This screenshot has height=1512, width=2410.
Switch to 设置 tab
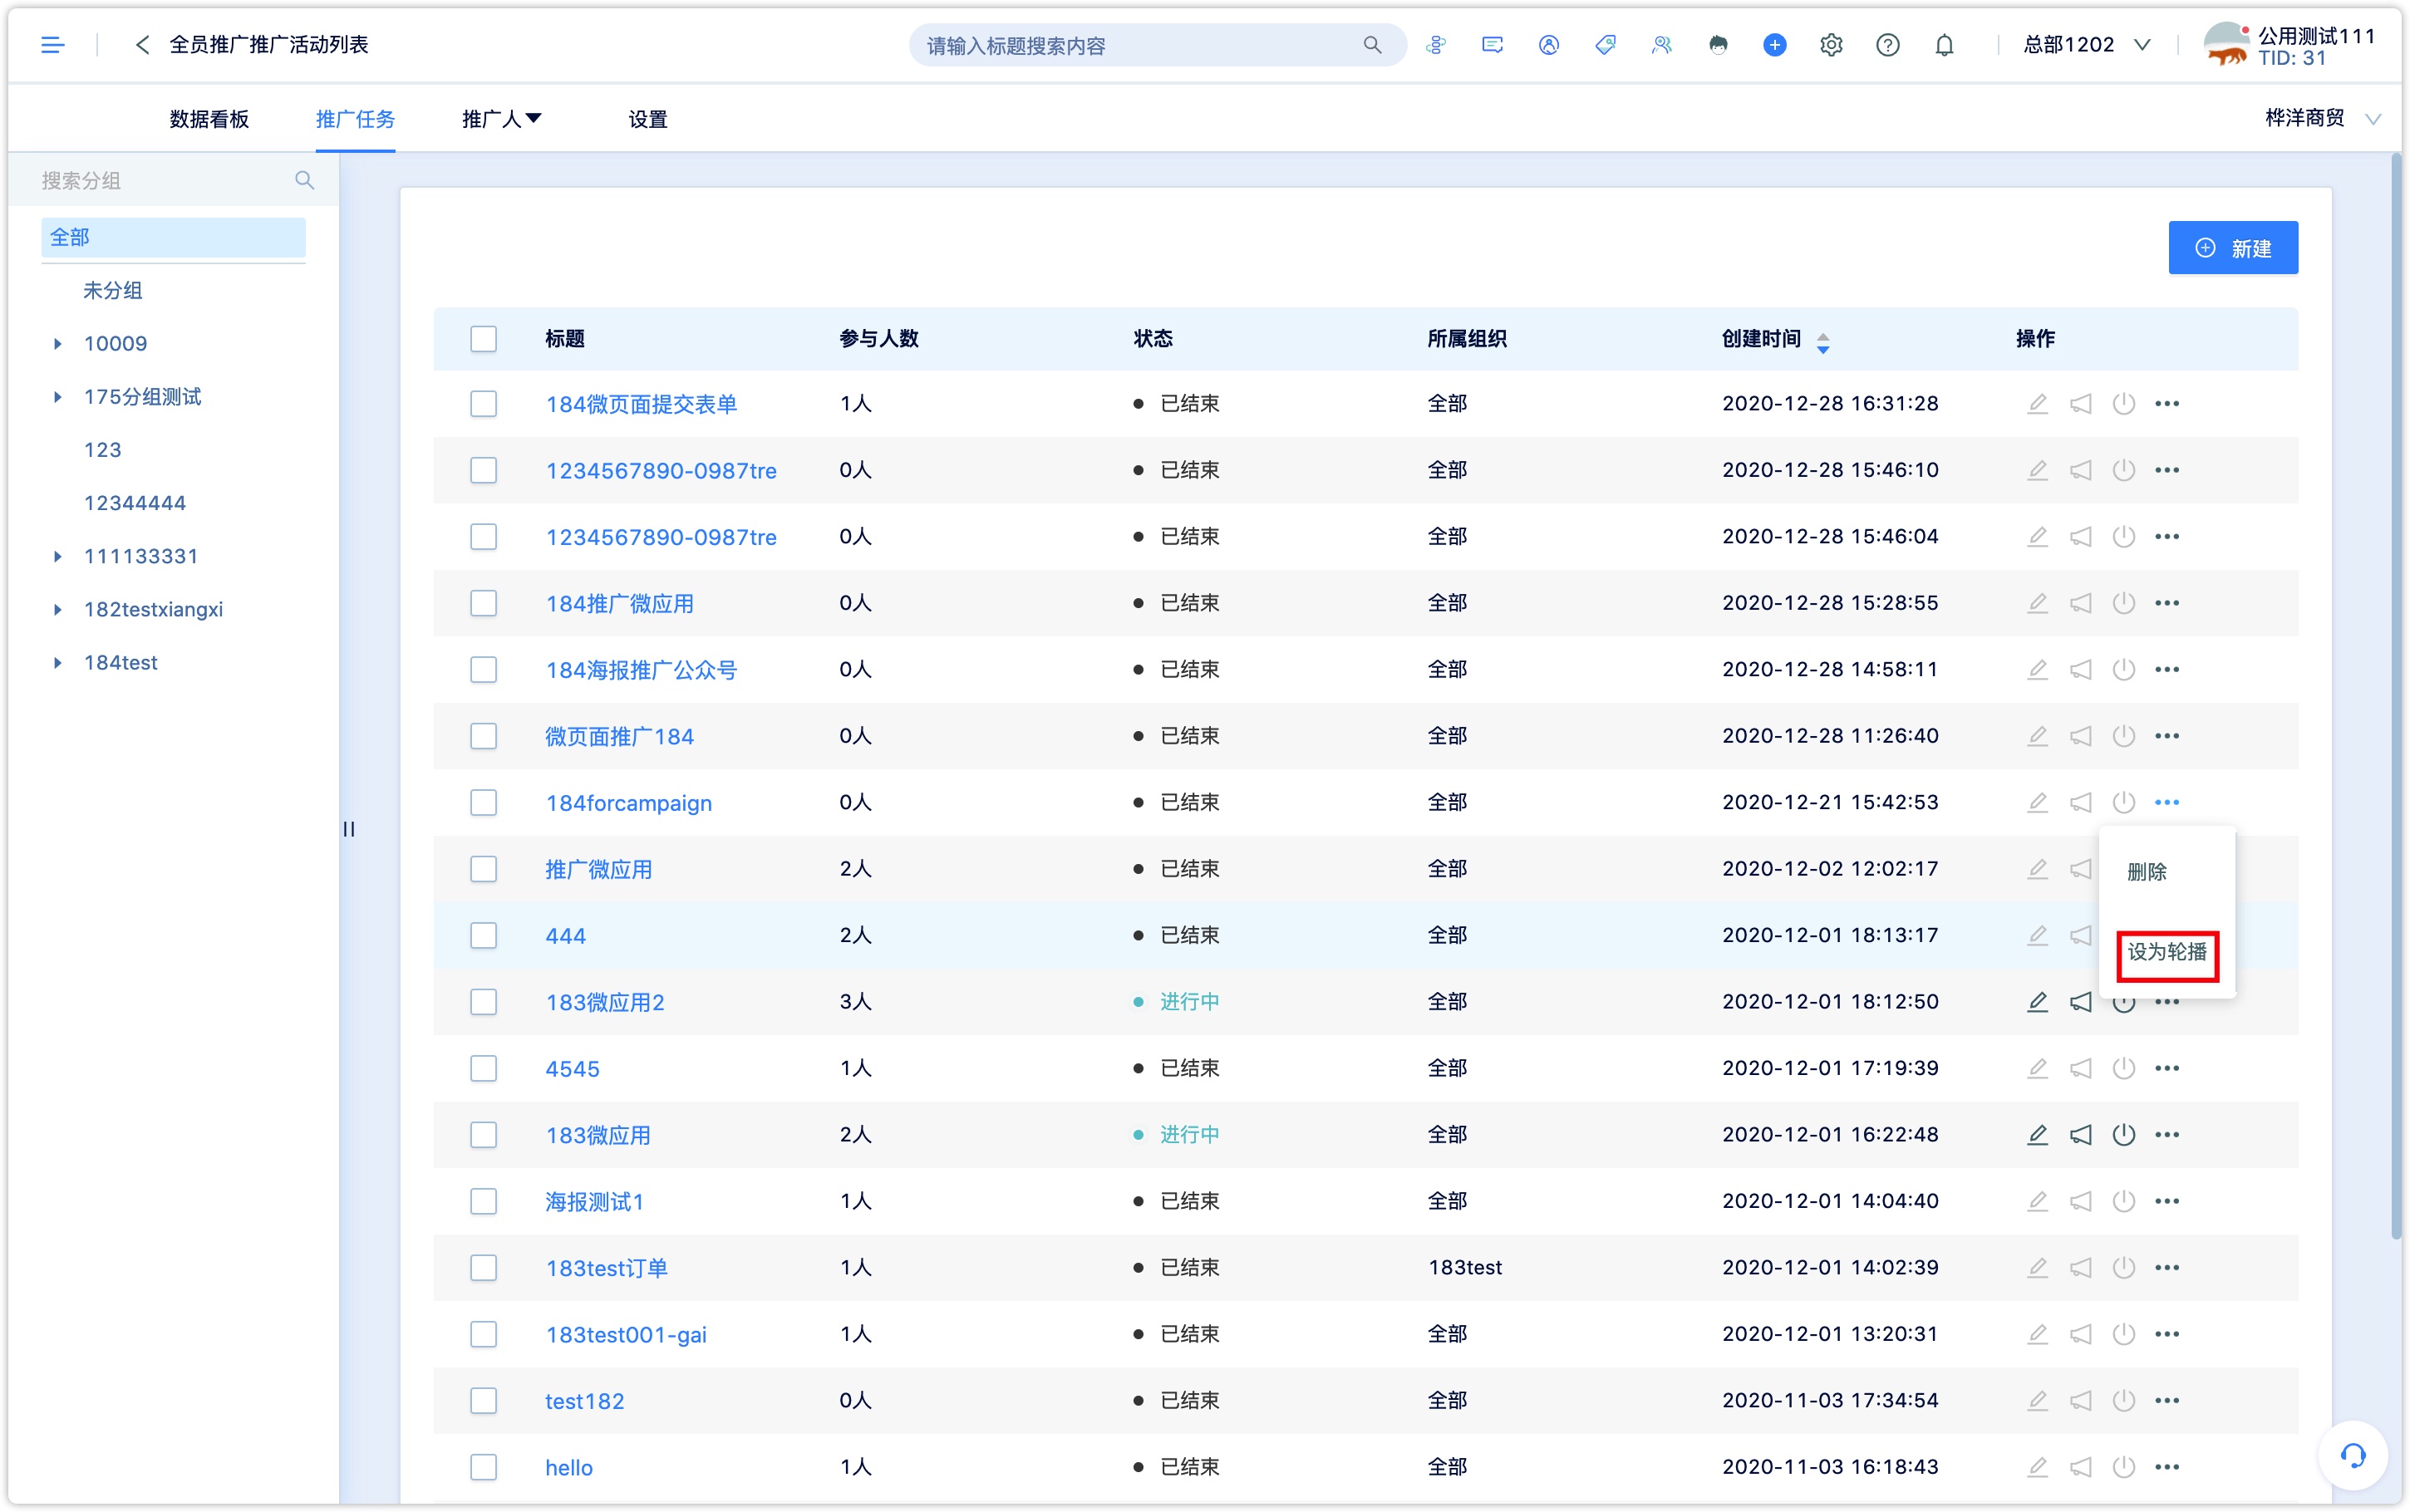pos(648,119)
